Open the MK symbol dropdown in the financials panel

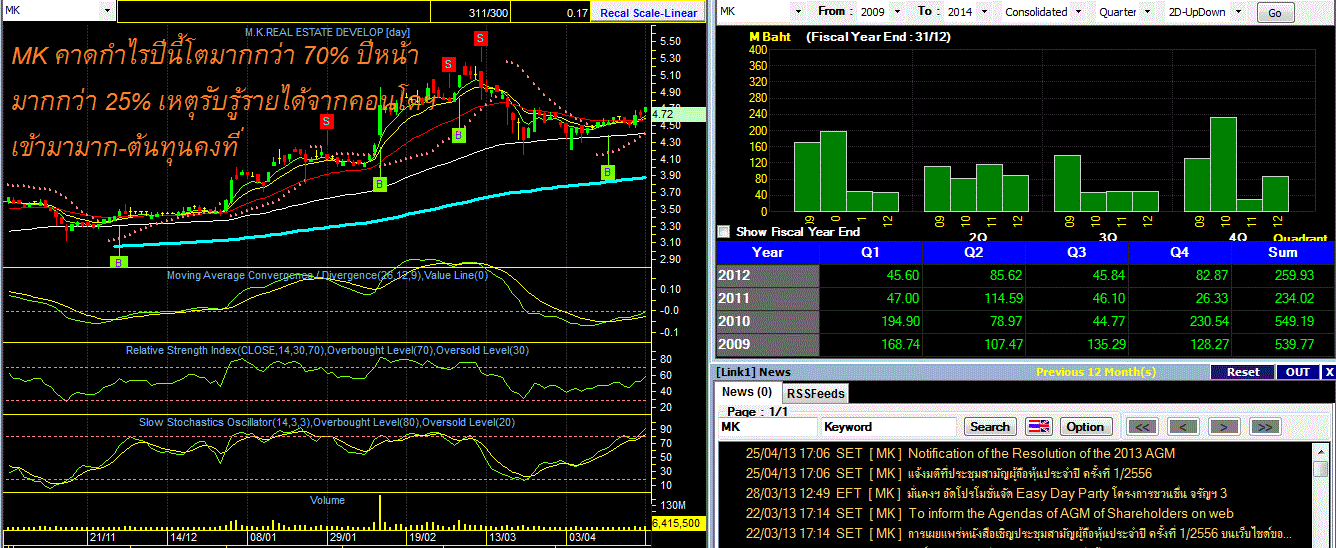pyautogui.click(x=797, y=12)
